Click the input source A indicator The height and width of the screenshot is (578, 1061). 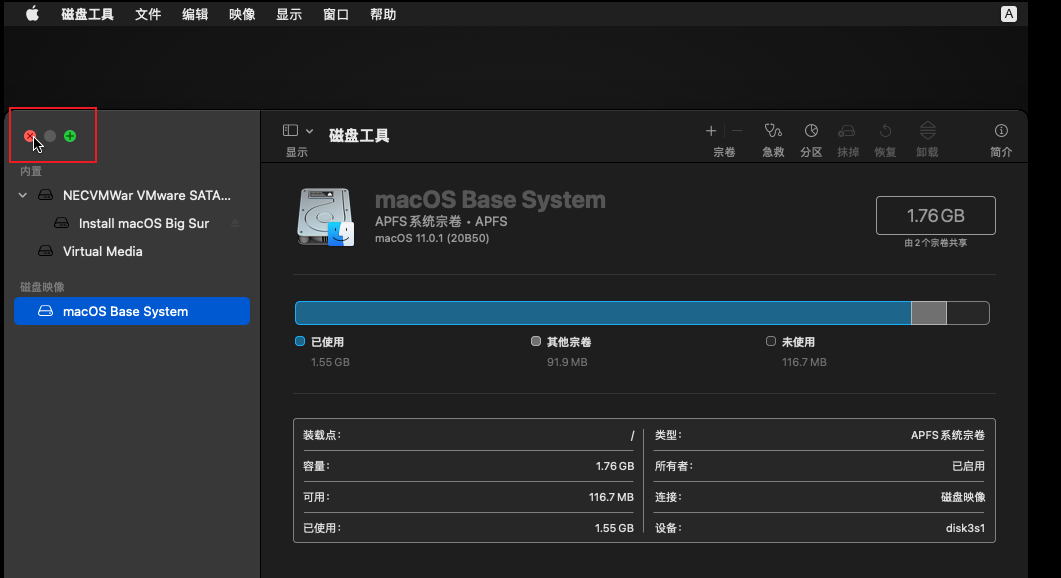1008,14
